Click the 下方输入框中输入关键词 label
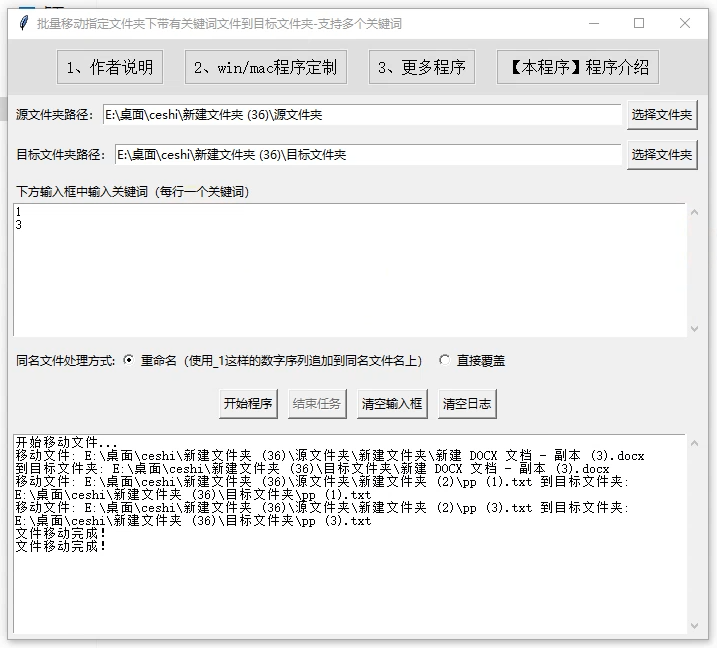717x648 pixels. tap(133, 192)
